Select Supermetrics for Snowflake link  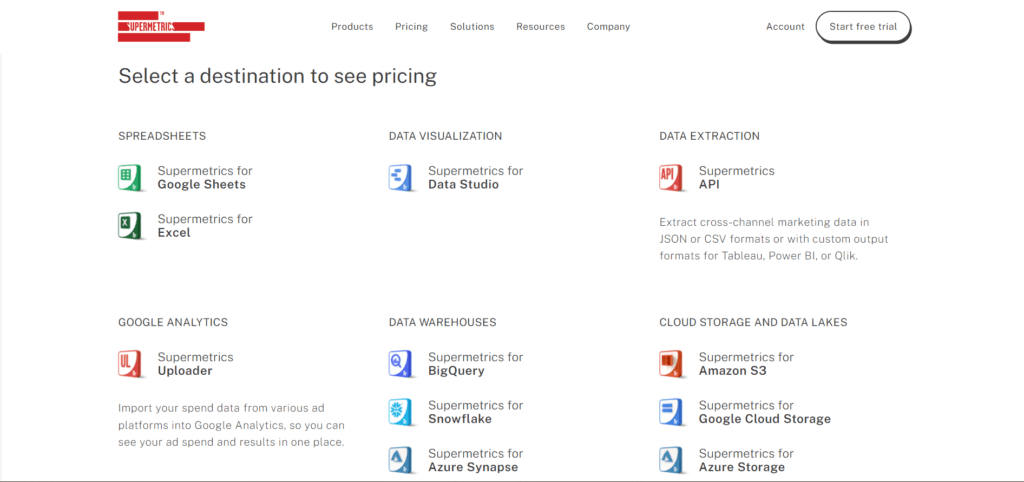pos(475,412)
